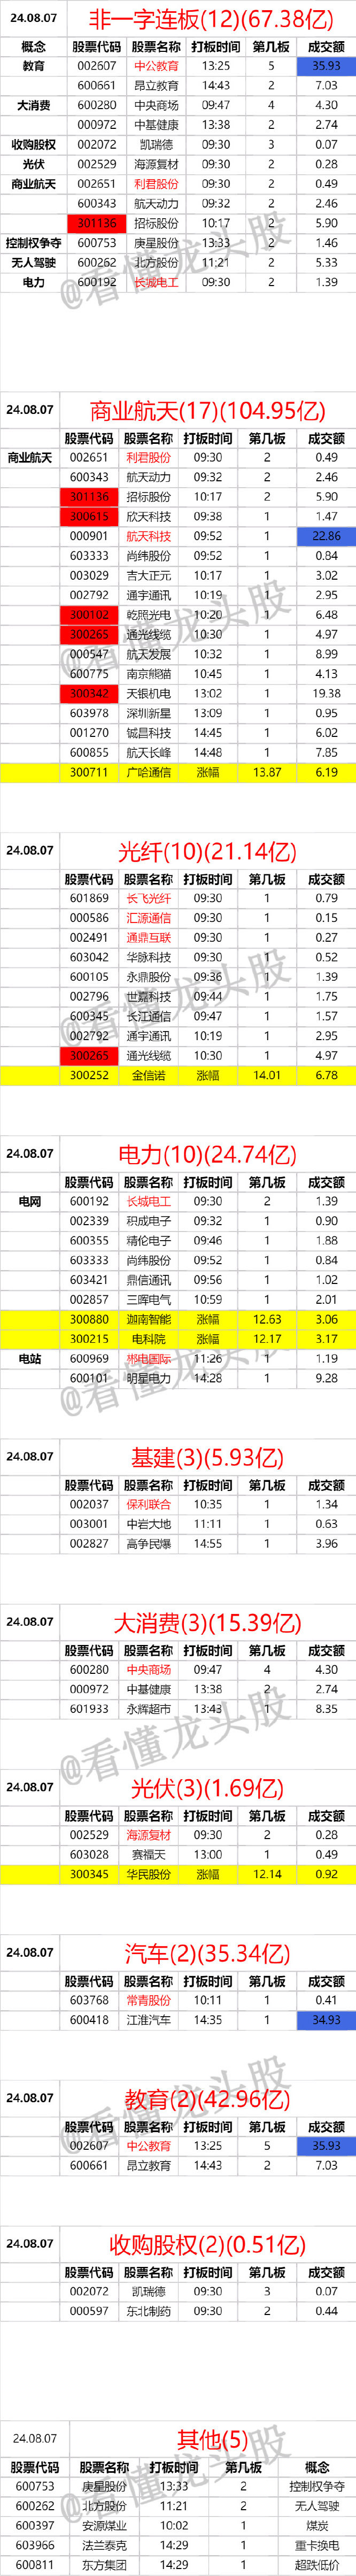
Task: Click the 基建(3)(5.93亿) section title
Action: pyautogui.click(x=207, y=1457)
